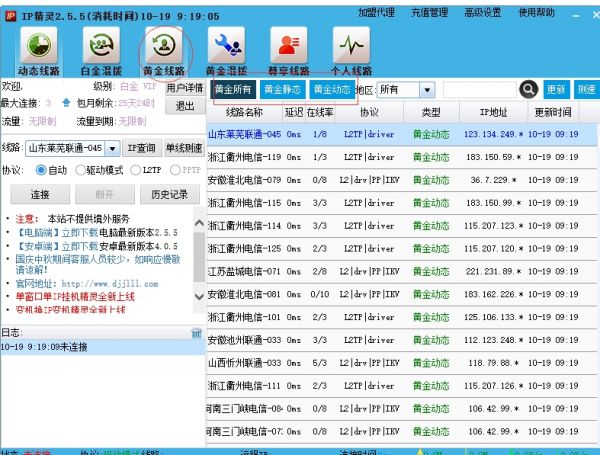This screenshot has width=600, height=455.
Task: Switch to the 黄金静态 tab
Action: pos(283,90)
